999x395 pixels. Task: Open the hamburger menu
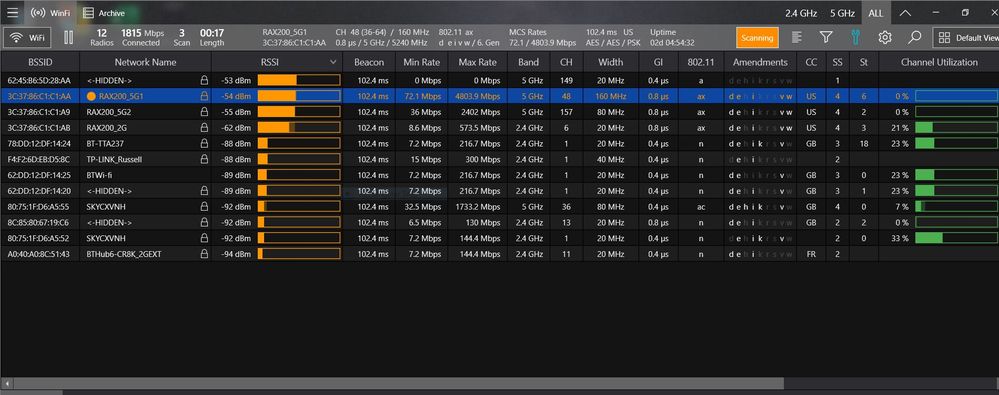12,13
